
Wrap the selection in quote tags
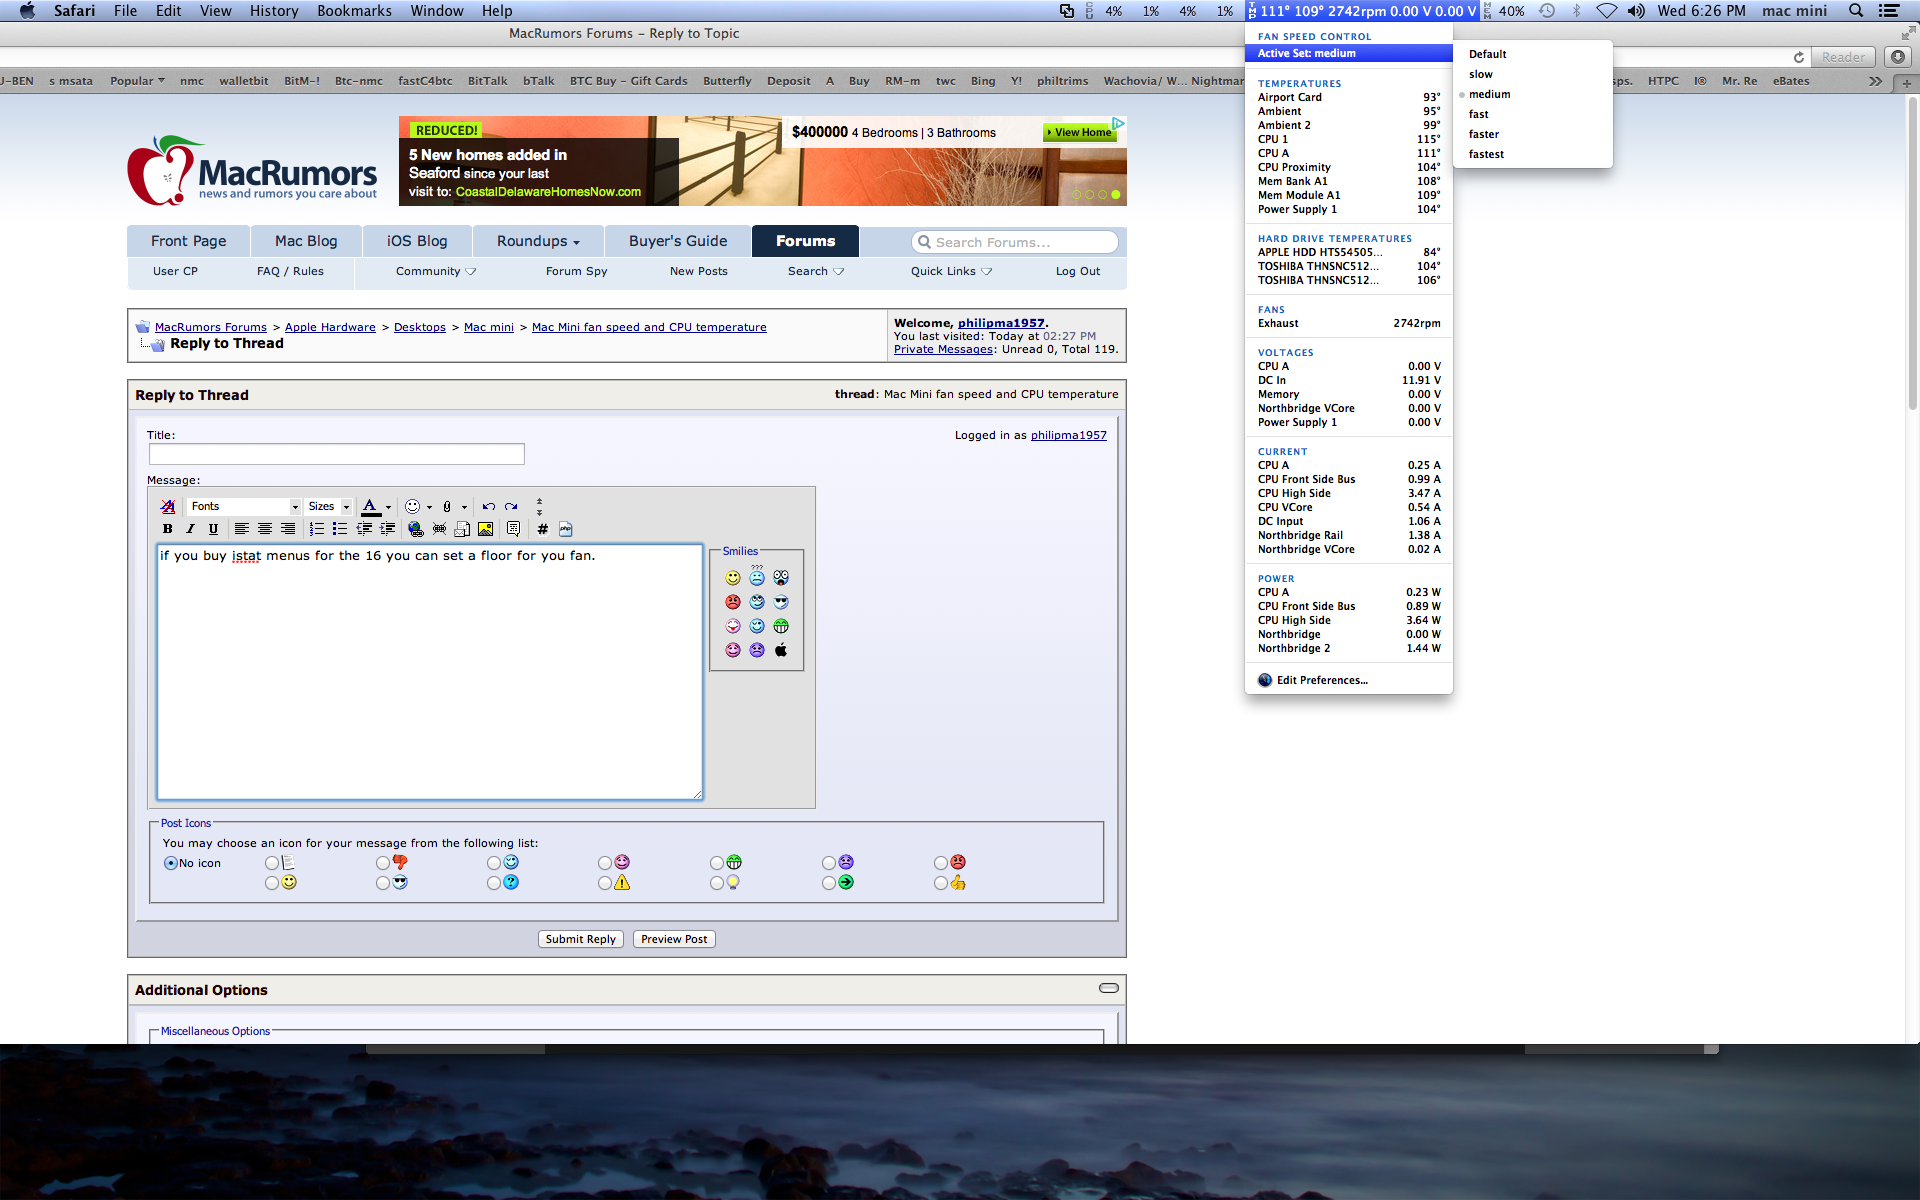pyautogui.click(x=513, y=529)
